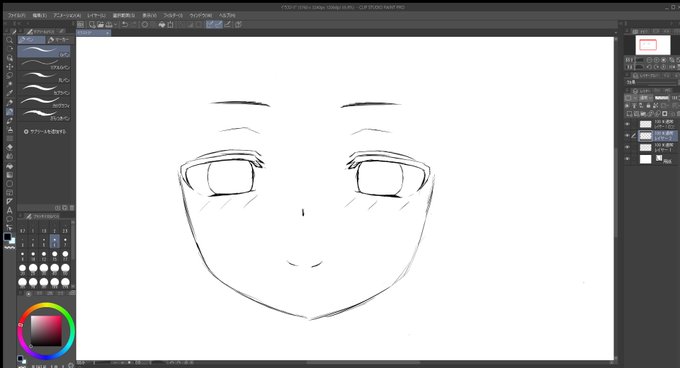This screenshot has height=368, width=680.
Task: Select the カリグラフィ sub tool
Action: 44,102
